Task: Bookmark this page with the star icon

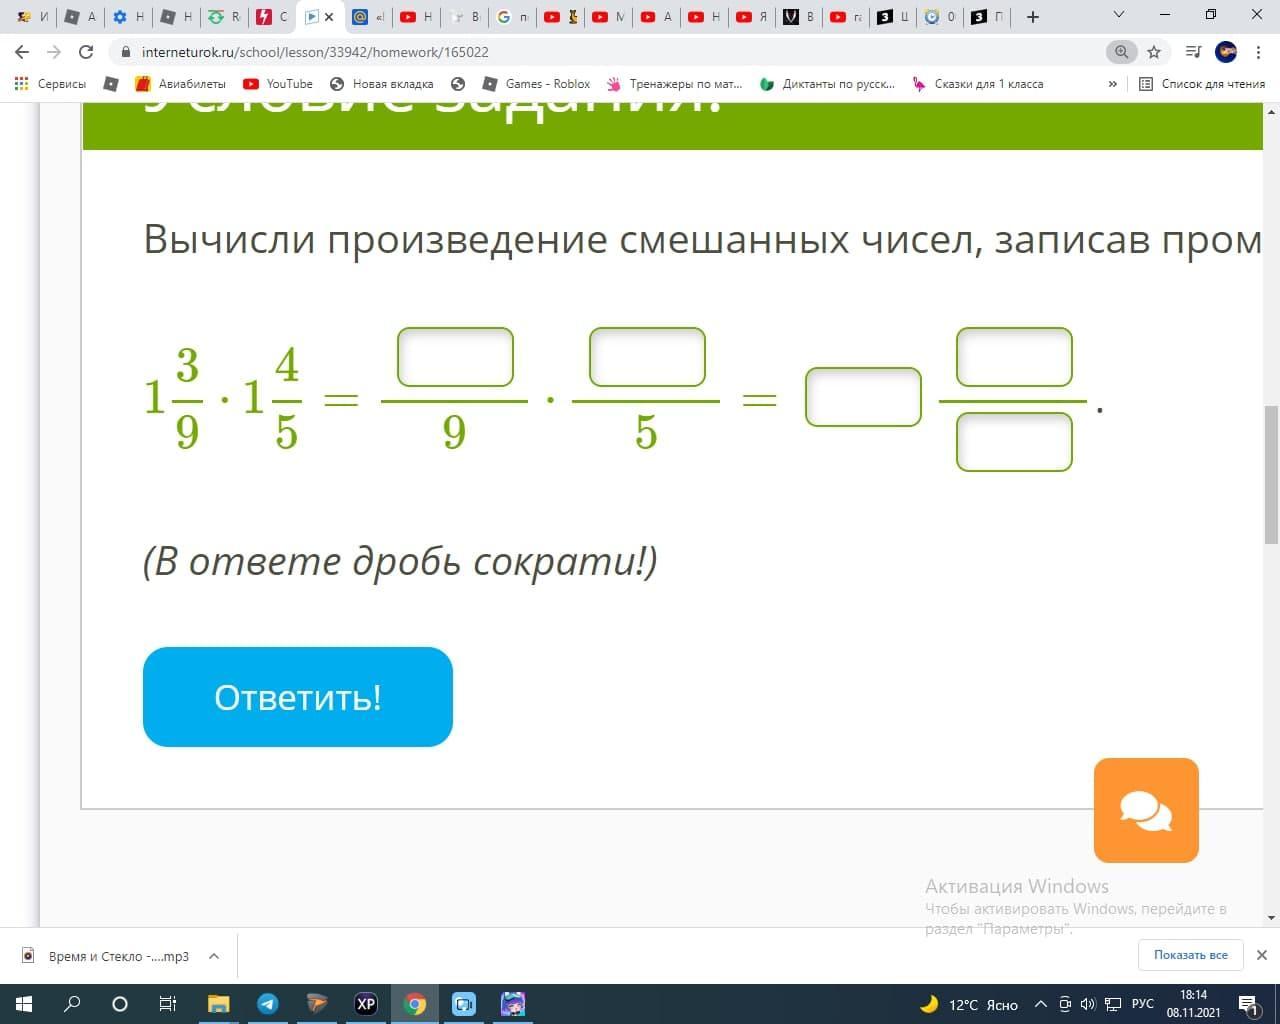Action: coord(1154,52)
